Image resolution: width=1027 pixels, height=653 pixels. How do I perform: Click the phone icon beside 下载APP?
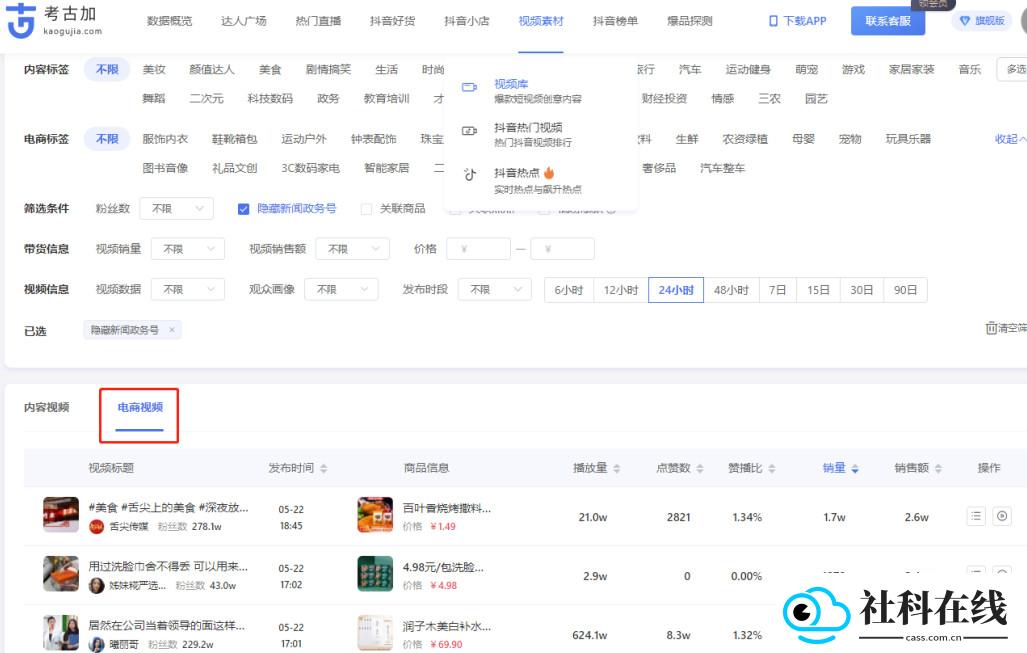(774, 21)
